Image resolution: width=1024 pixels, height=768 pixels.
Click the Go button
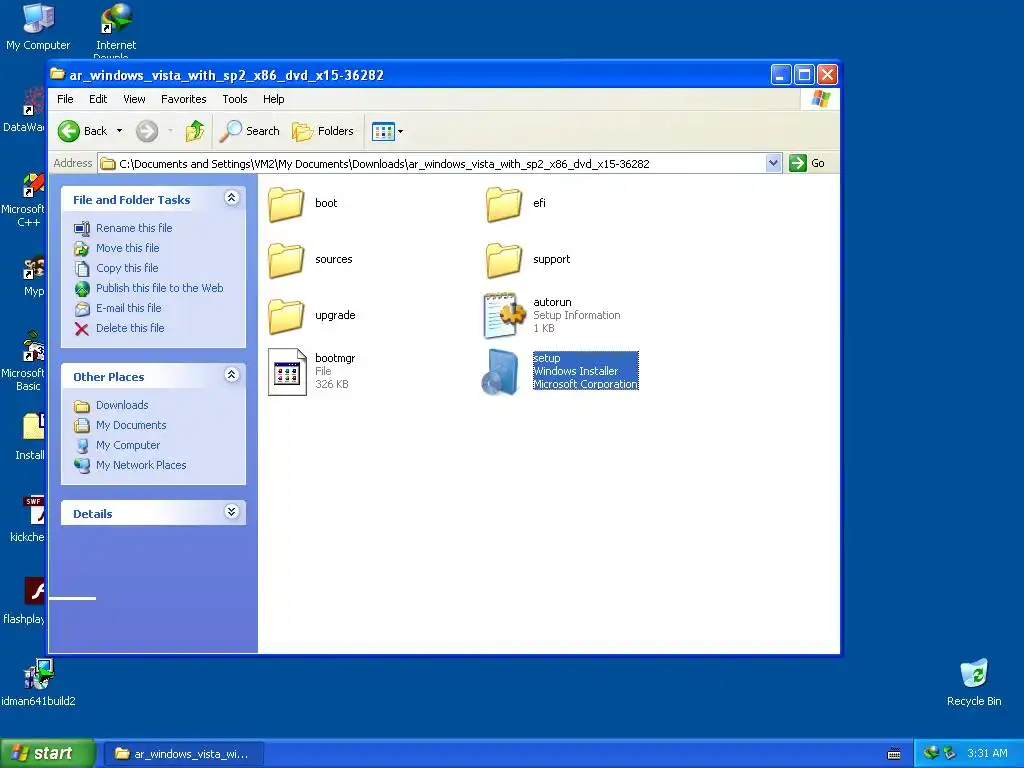807,163
